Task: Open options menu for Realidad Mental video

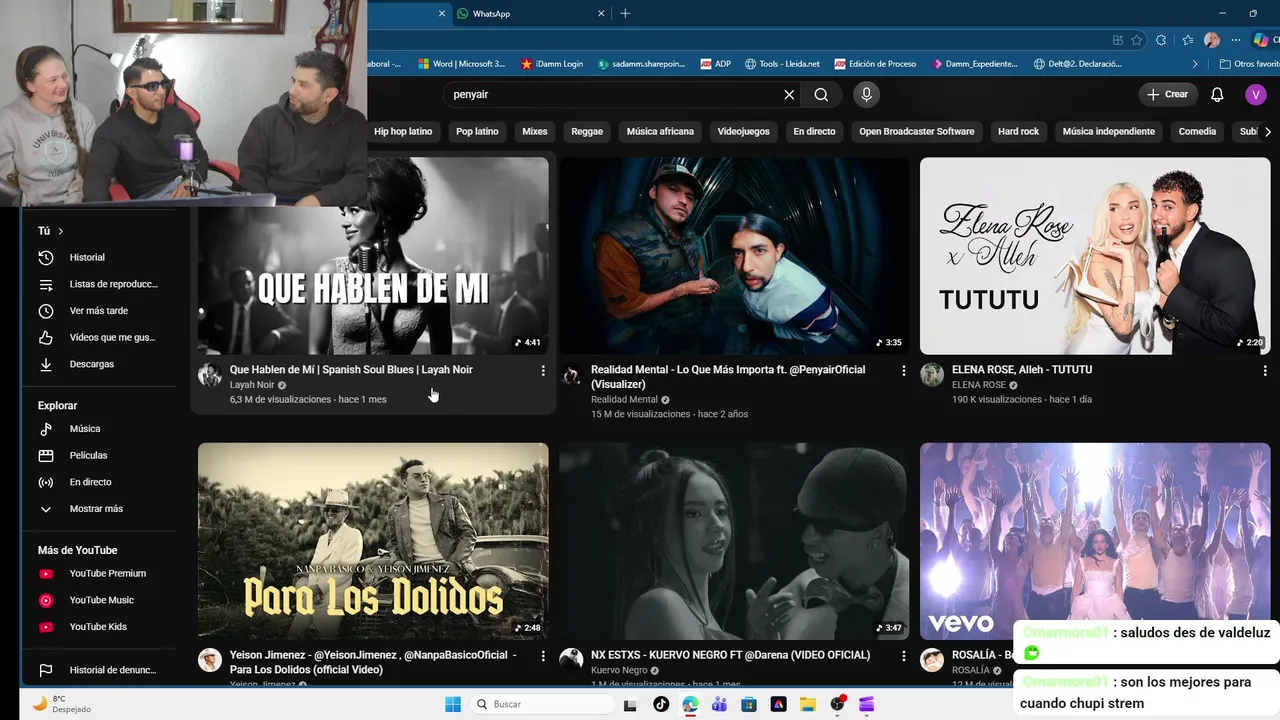Action: coord(904,371)
